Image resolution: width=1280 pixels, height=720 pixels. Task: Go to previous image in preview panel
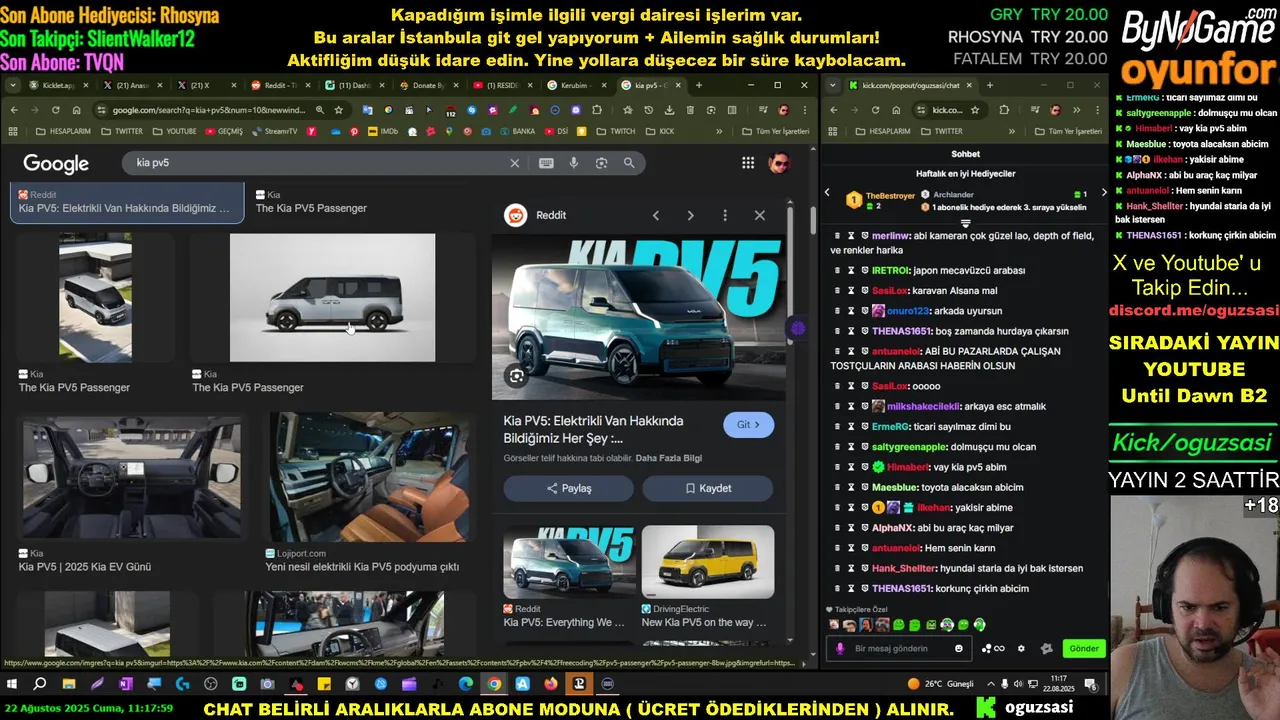point(656,215)
